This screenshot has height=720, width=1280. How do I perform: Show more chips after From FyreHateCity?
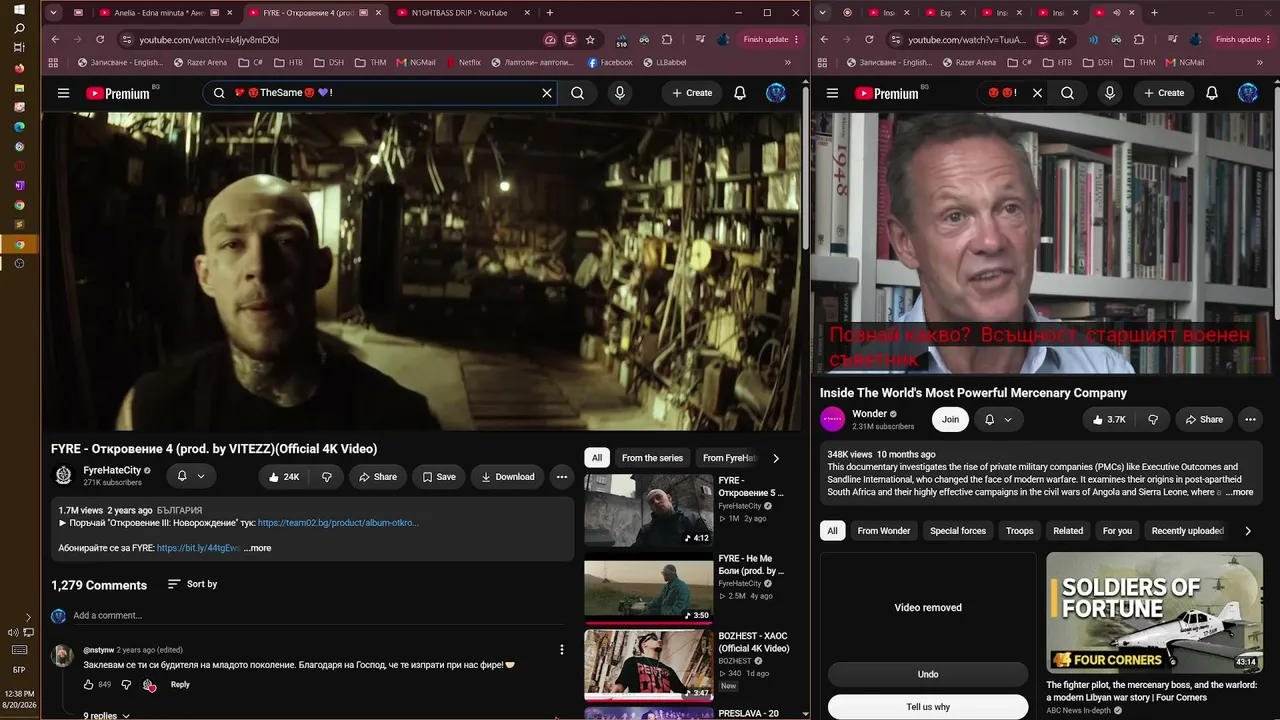coord(776,458)
